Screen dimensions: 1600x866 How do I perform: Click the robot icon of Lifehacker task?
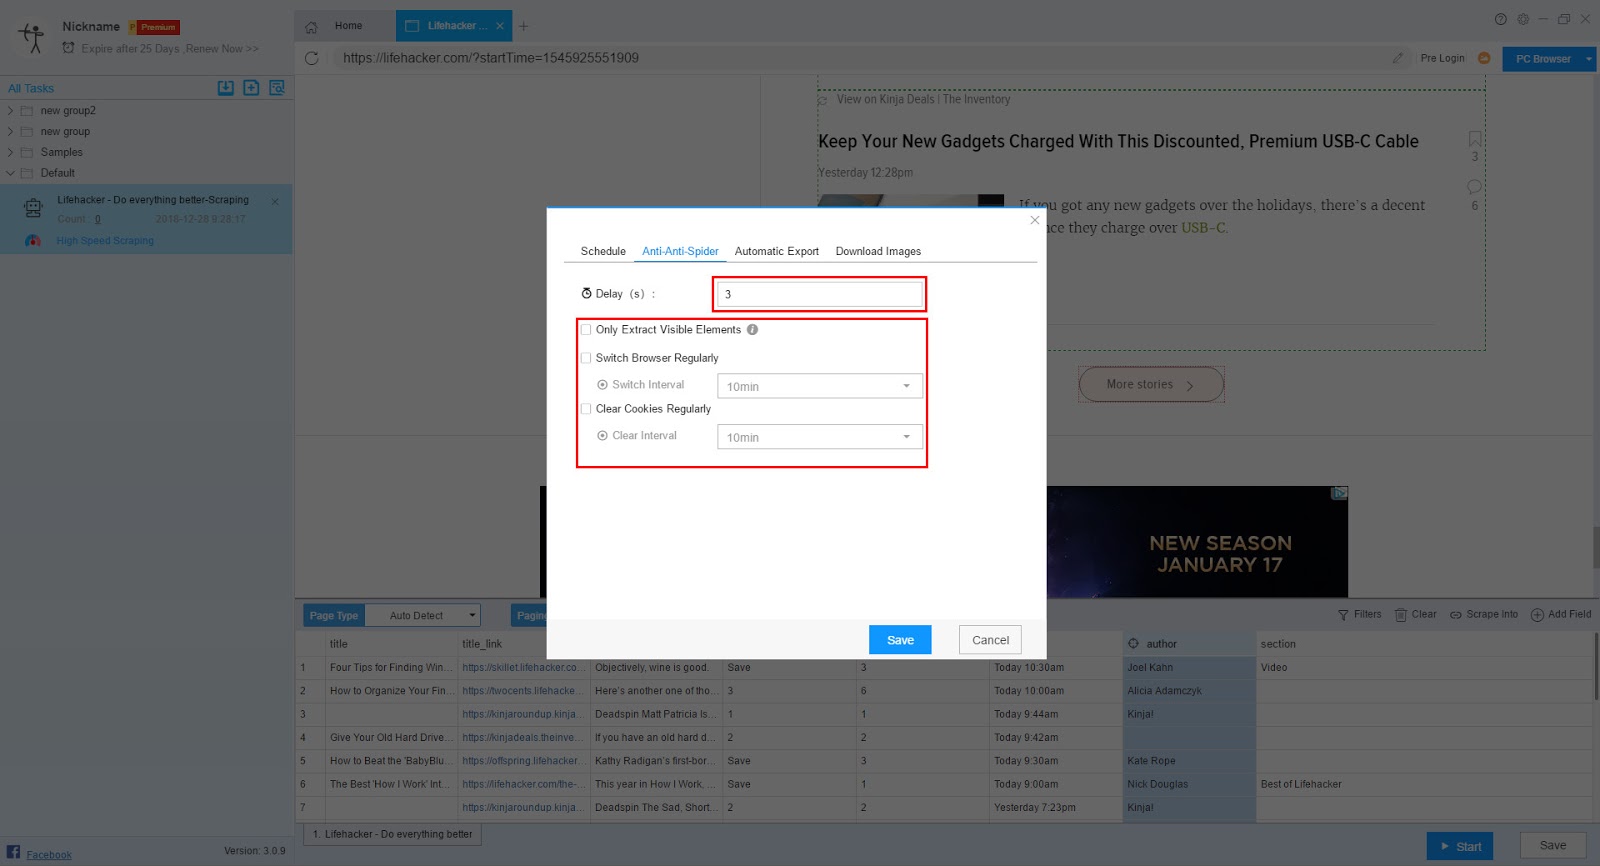tap(33, 208)
